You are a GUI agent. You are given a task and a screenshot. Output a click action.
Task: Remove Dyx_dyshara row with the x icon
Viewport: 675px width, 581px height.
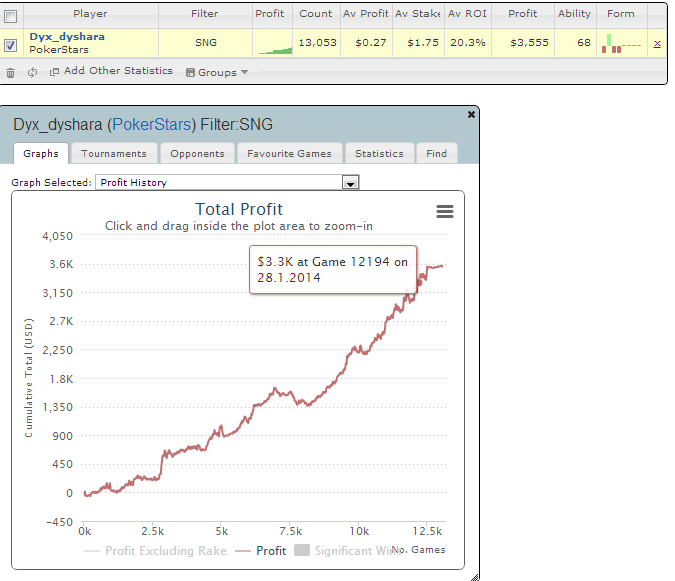[x=657, y=43]
